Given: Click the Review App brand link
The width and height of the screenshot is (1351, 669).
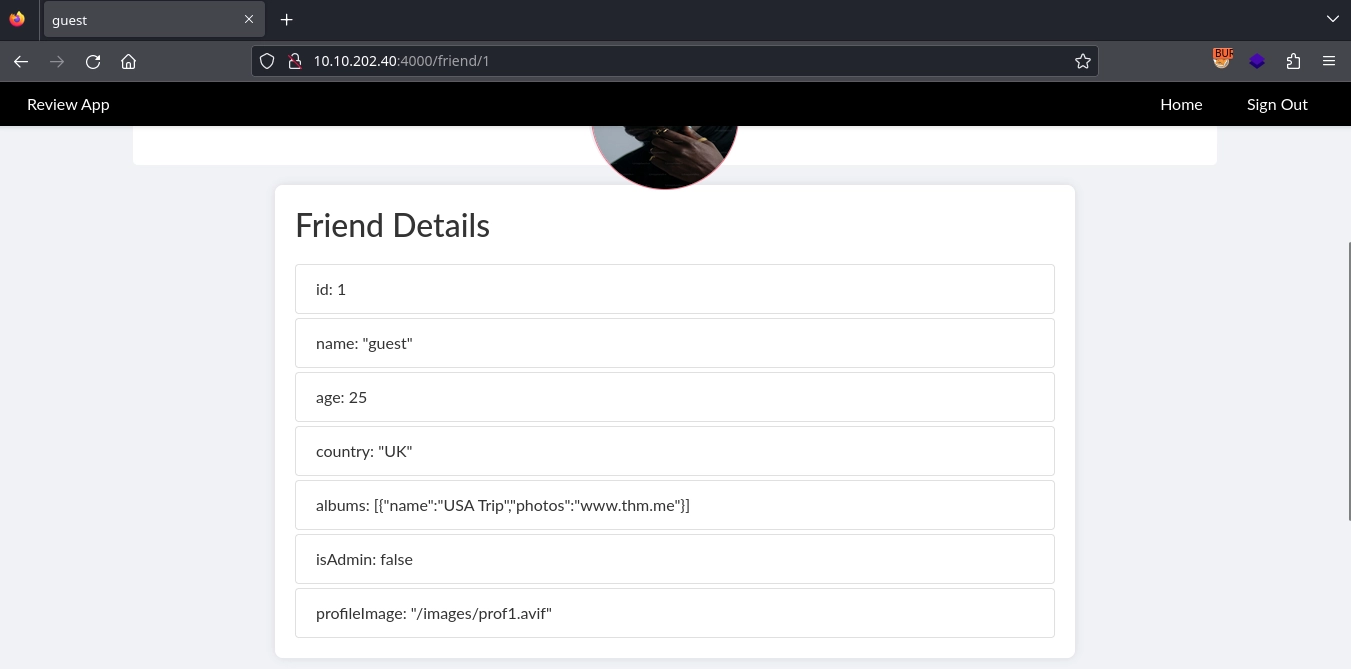Looking at the screenshot, I should click(x=68, y=104).
